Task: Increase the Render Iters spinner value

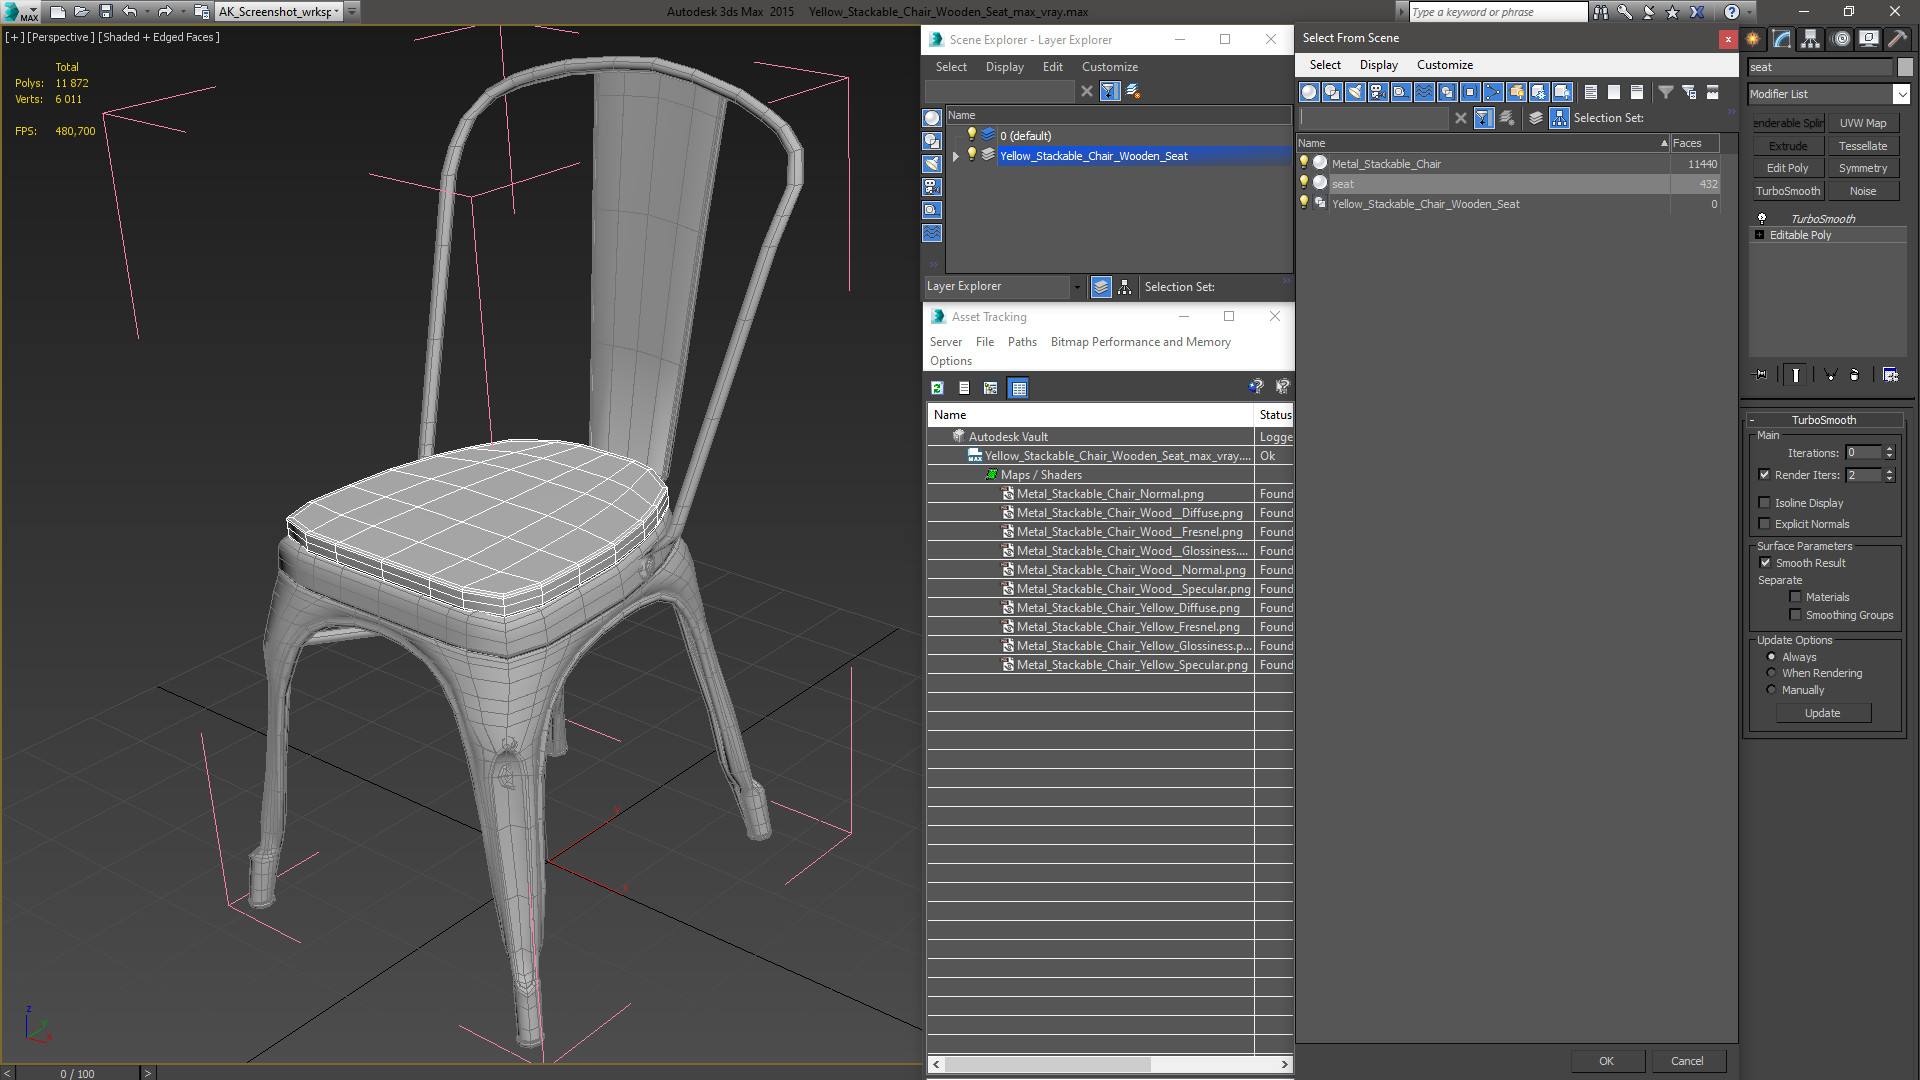Action: coord(1889,471)
